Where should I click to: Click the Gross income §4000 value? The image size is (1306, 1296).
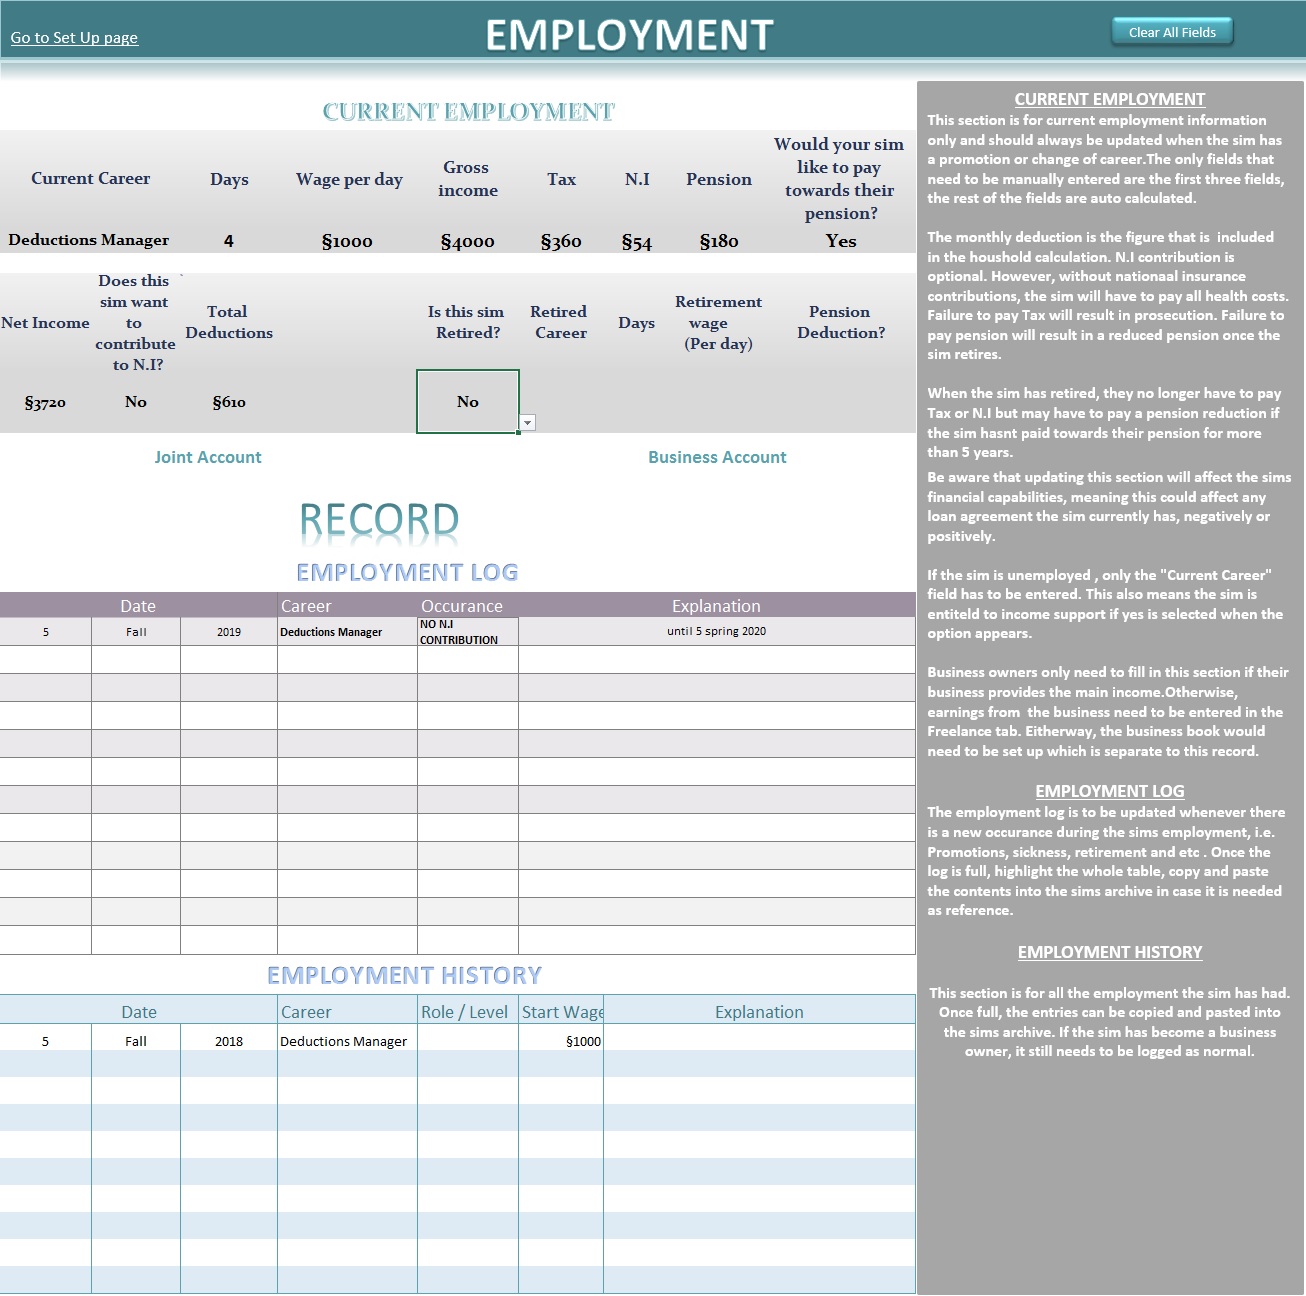(x=468, y=241)
